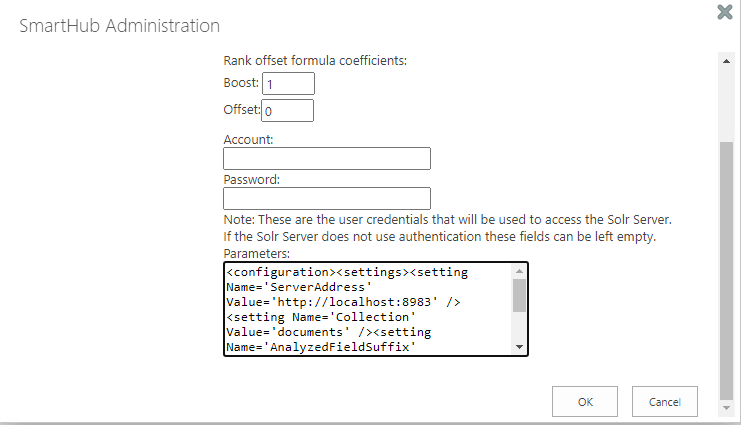The height and width of the screenshot is (425, 741).
Task: Click the "Account:" label
Action: pyautogui.click(x=249, y=140)
